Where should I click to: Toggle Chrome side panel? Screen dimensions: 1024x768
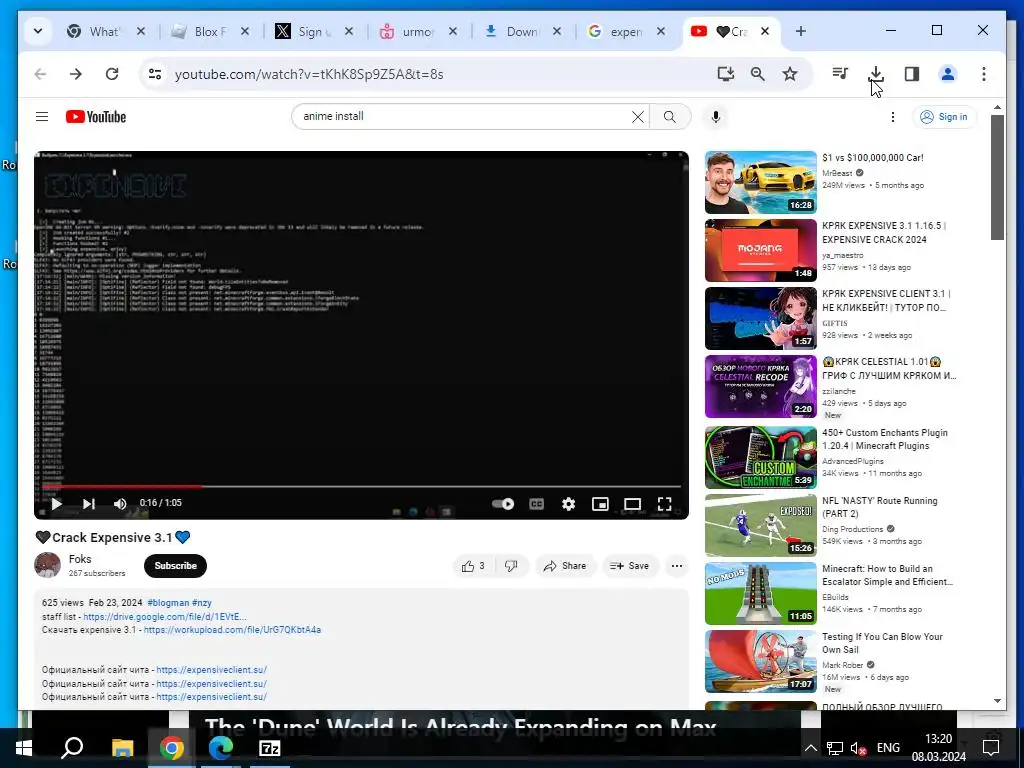(912, 74)
